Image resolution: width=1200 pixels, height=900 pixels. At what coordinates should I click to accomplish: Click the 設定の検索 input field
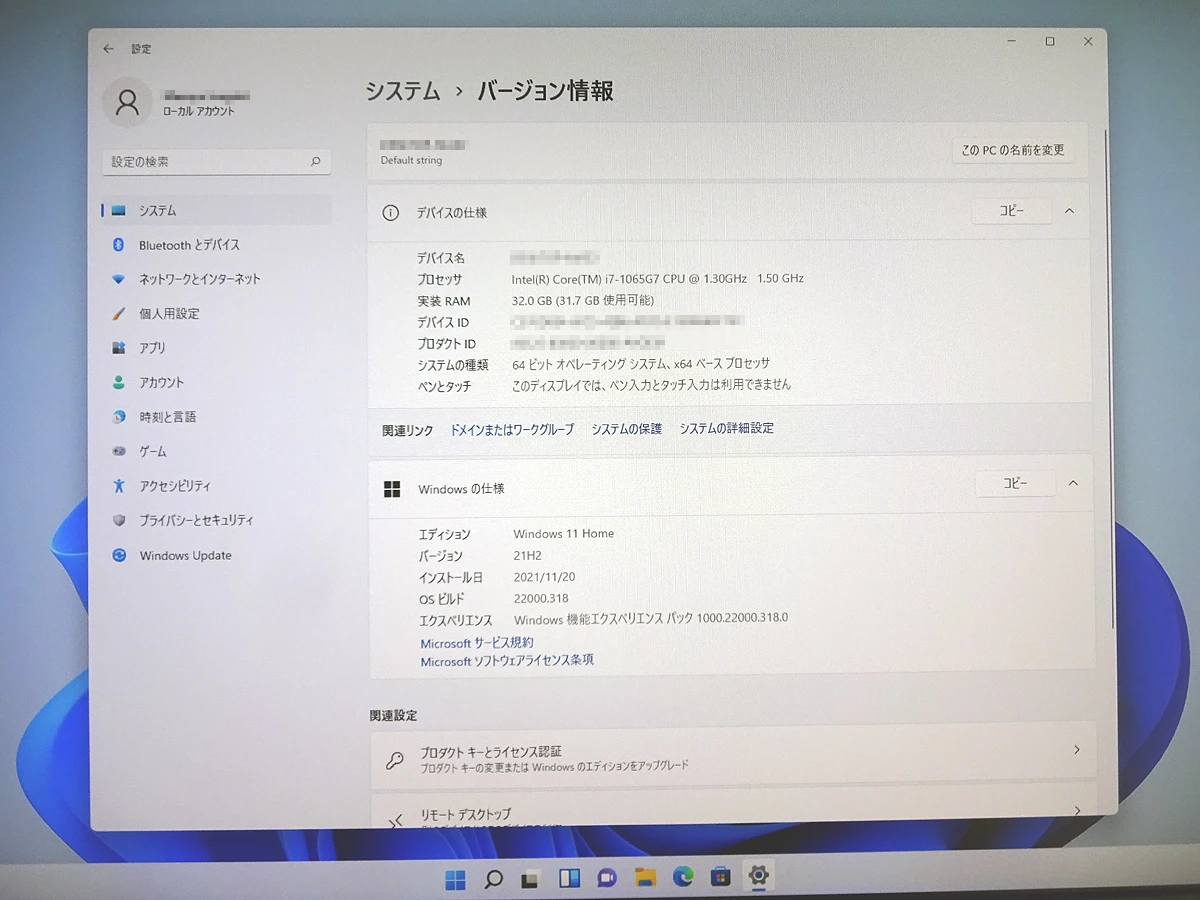point(216,161)
